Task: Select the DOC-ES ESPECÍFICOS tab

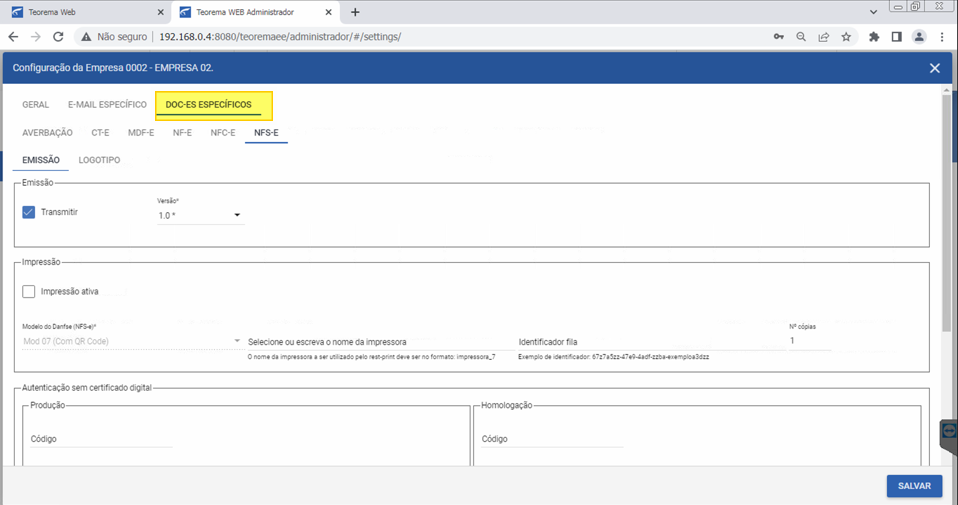Action: click(208, 104)
